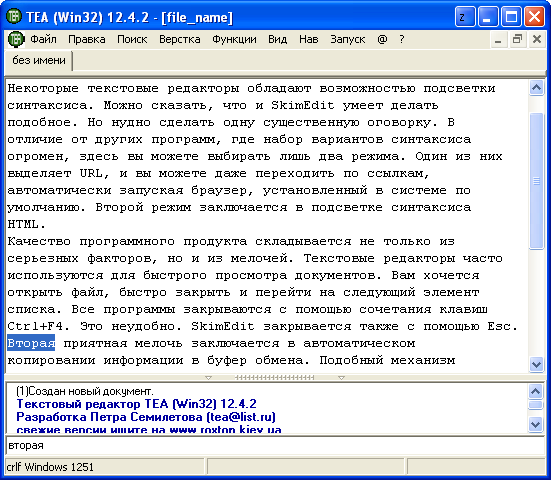Close the inner document with the X
This screenshot has width=551, height=480.
[537, 39]
